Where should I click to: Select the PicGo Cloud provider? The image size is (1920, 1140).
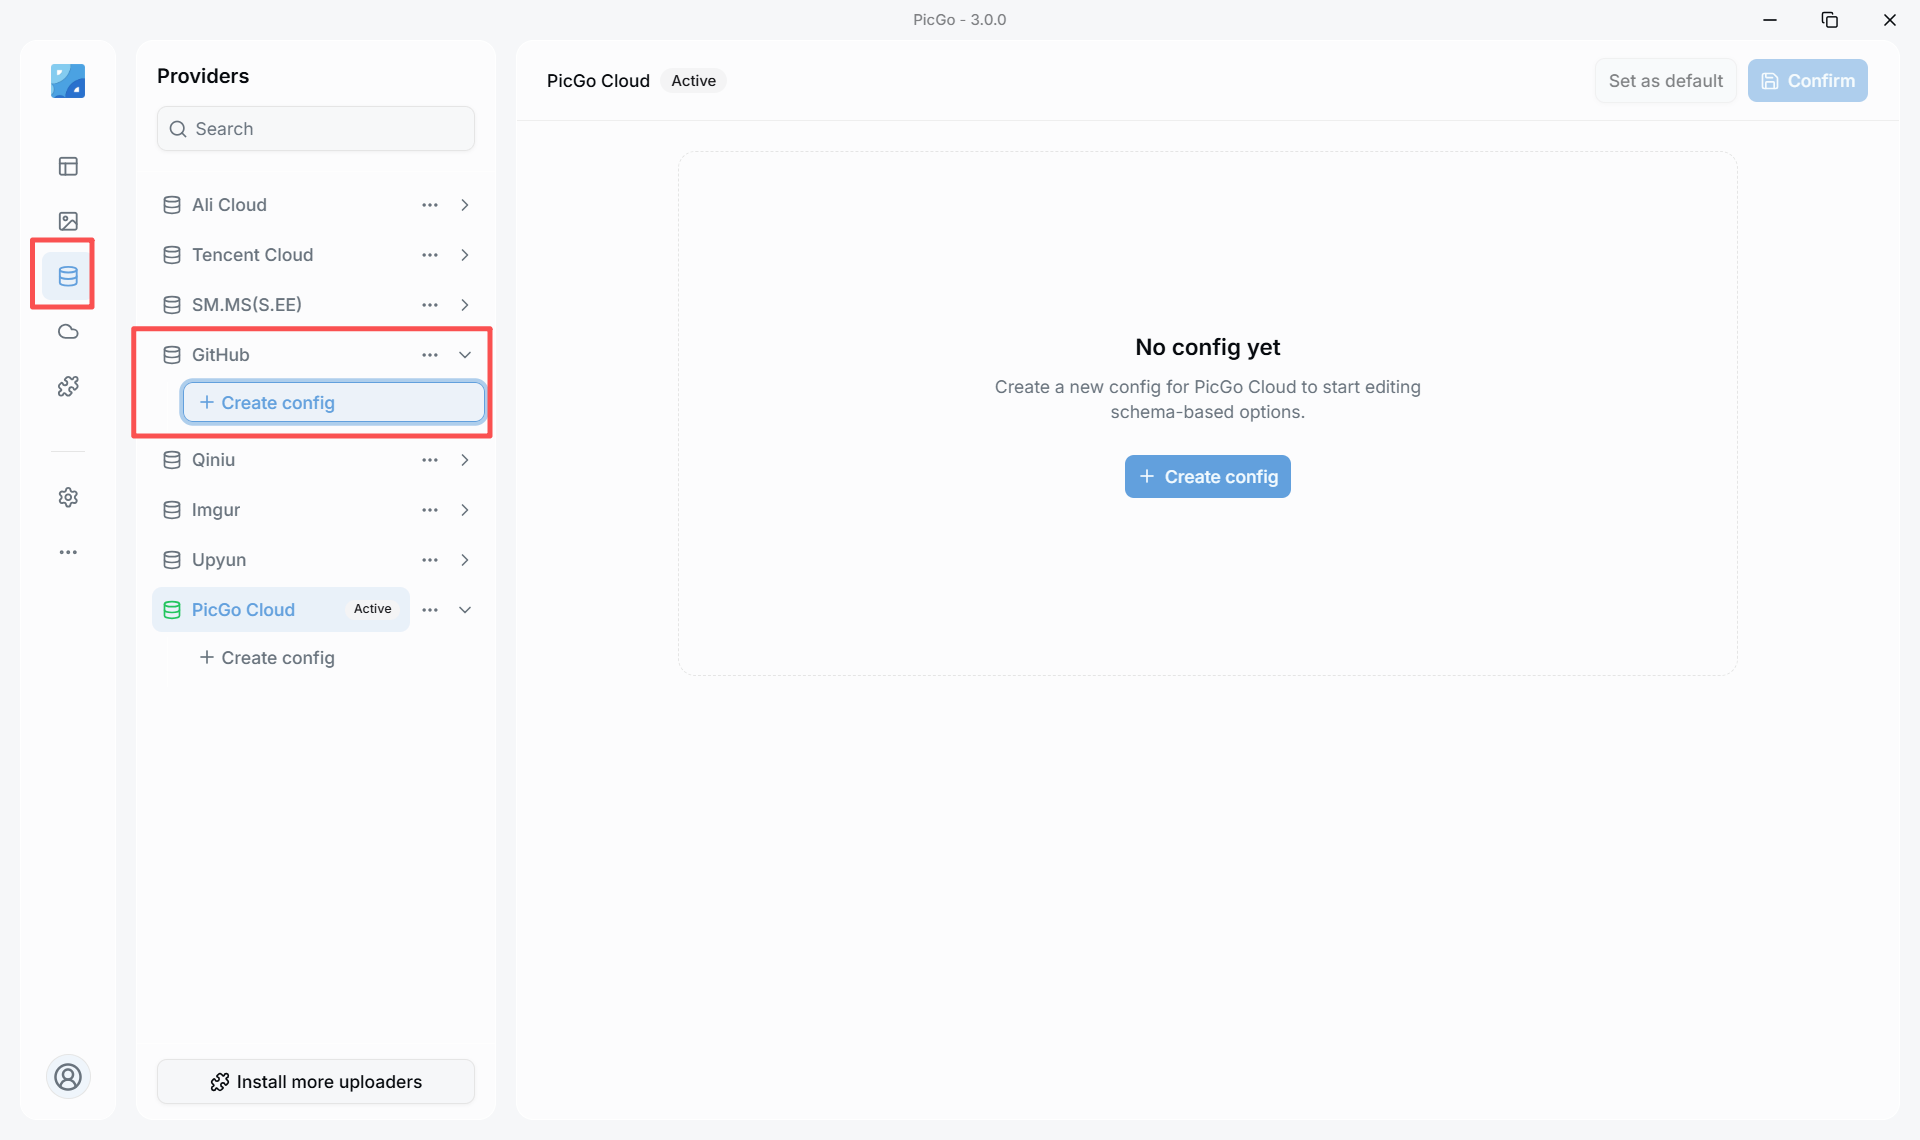(281, 610)
